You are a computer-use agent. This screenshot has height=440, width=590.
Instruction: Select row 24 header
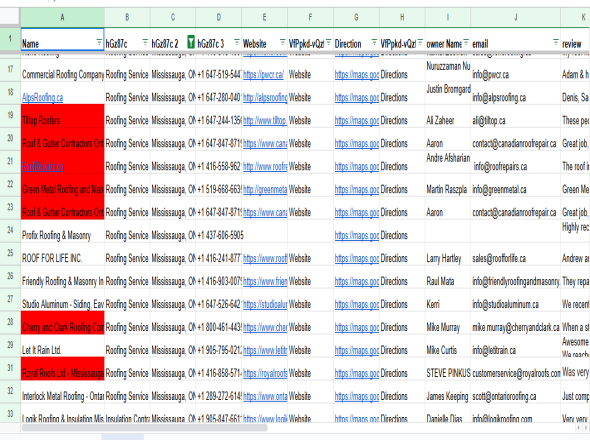[x=10, y=231]
